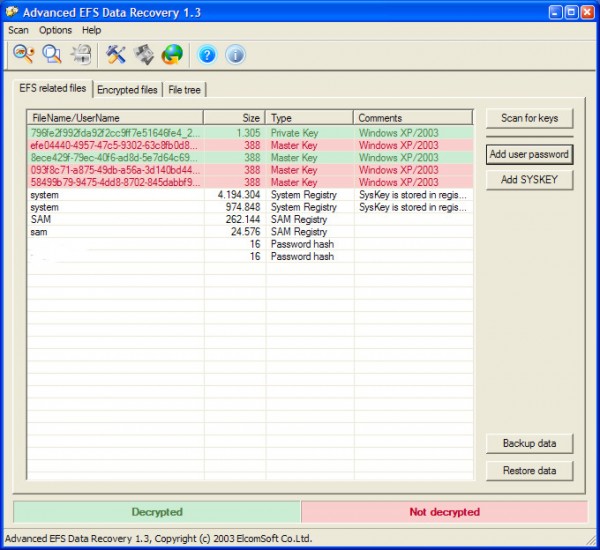Click the scan for keys toolbar icon
600x550 pixels.
point(22,55)
